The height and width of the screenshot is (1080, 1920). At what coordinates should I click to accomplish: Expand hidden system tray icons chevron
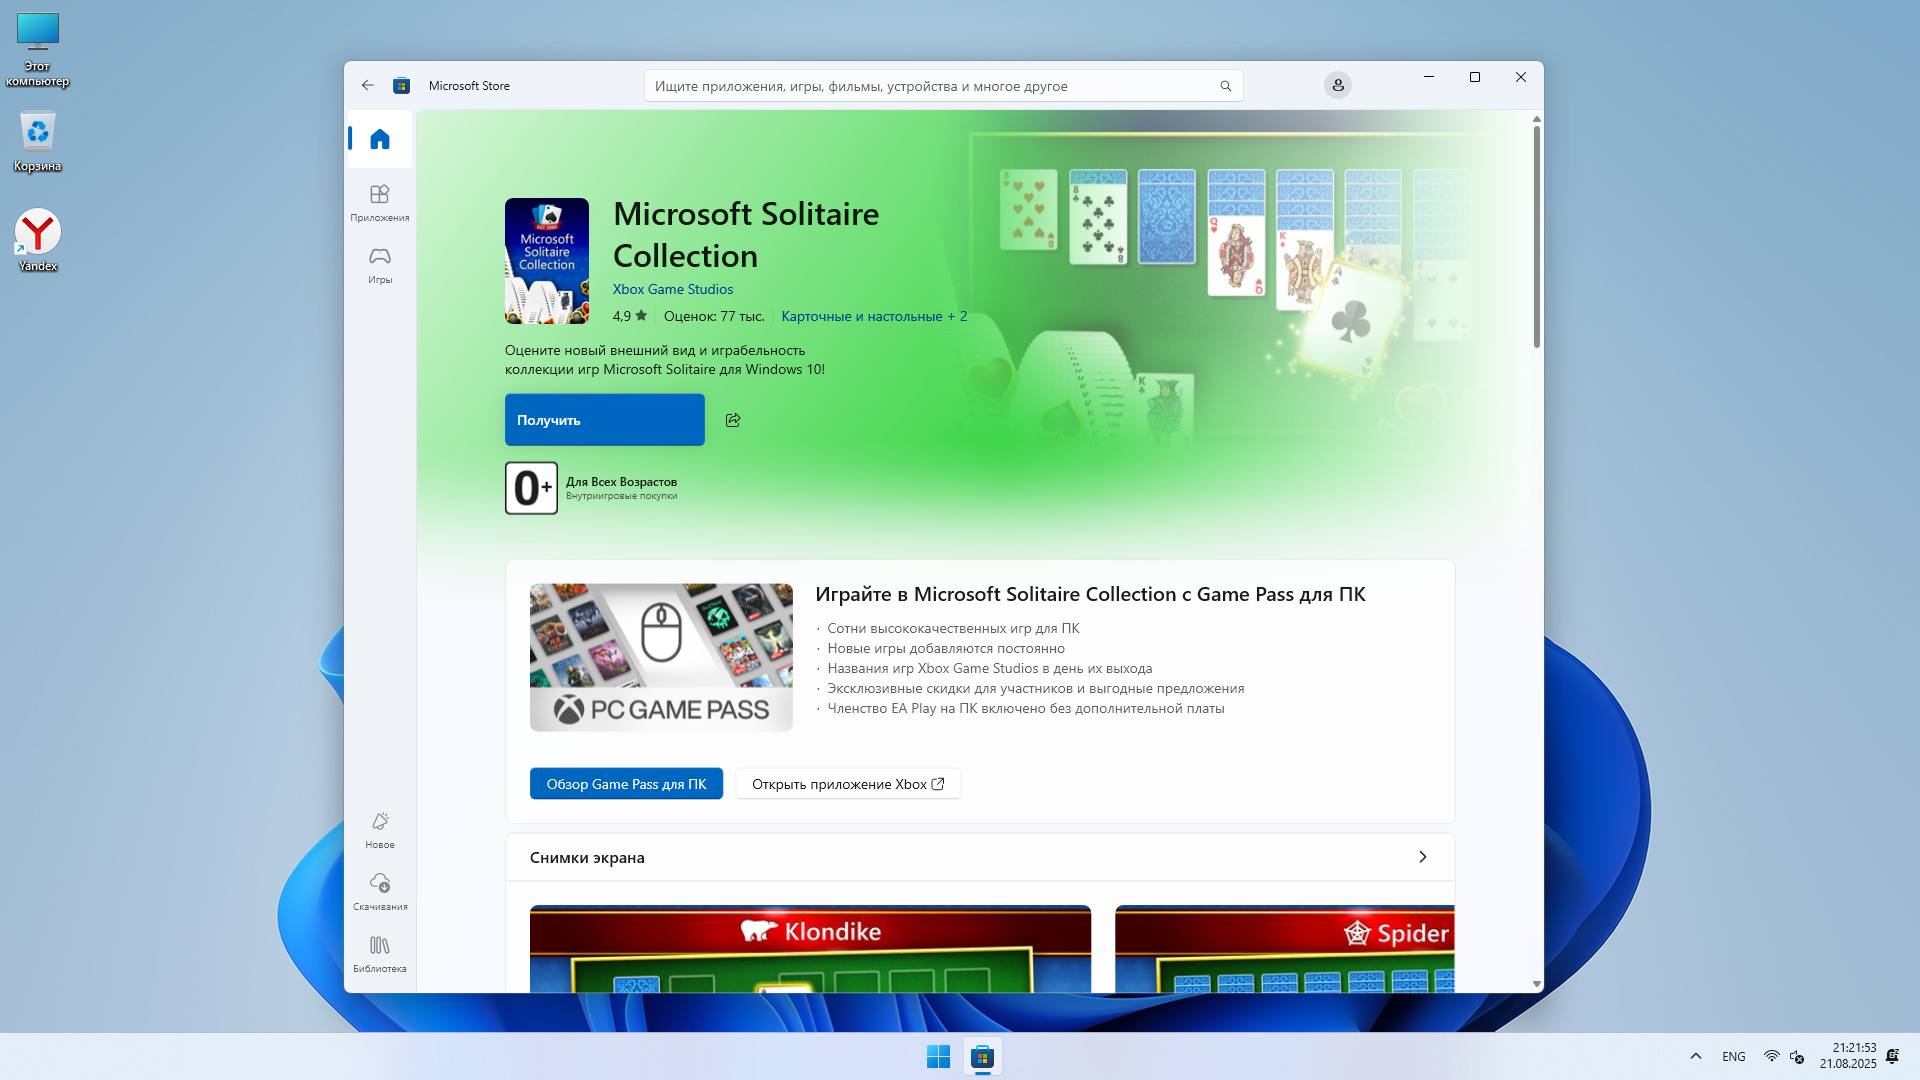point(1695,1056)
